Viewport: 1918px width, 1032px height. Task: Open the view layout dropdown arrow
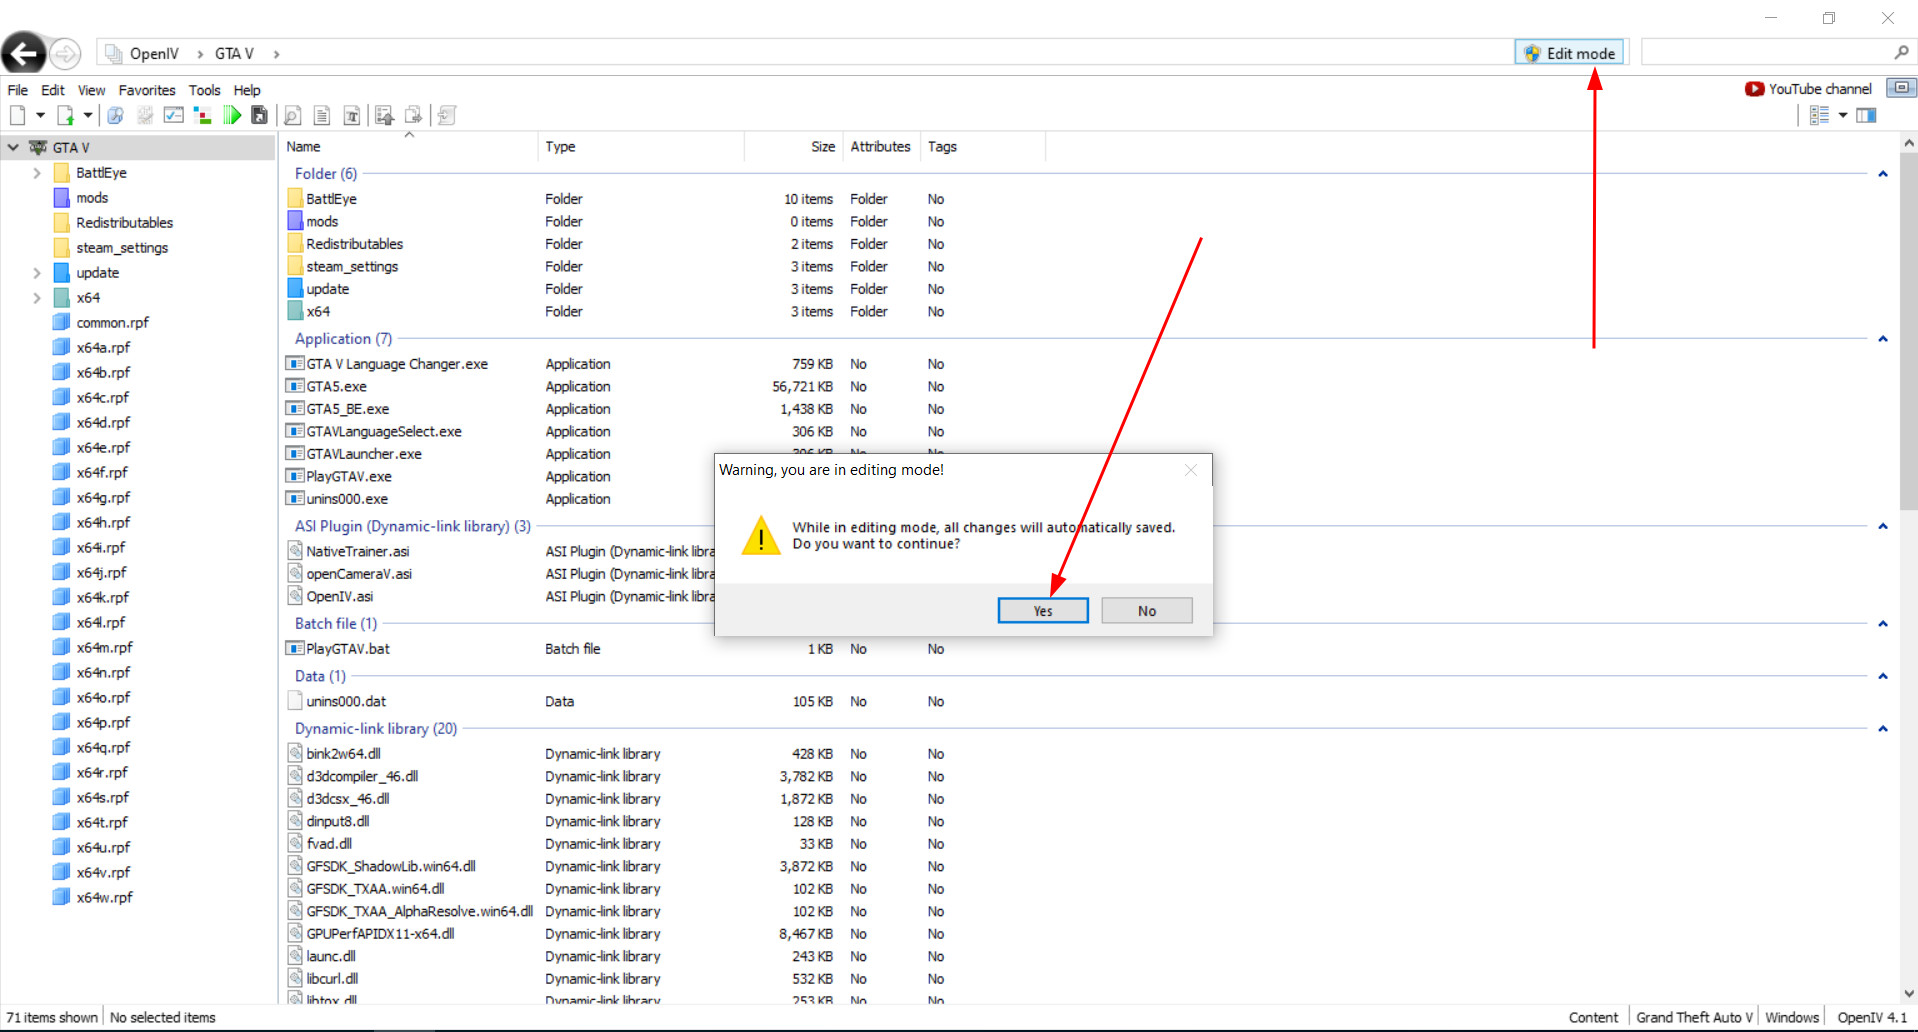1843,116
